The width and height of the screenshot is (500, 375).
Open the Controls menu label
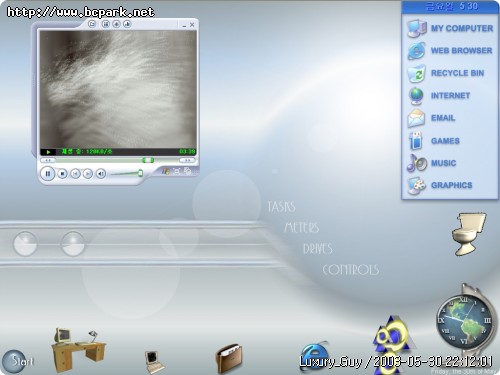(351, 270)
